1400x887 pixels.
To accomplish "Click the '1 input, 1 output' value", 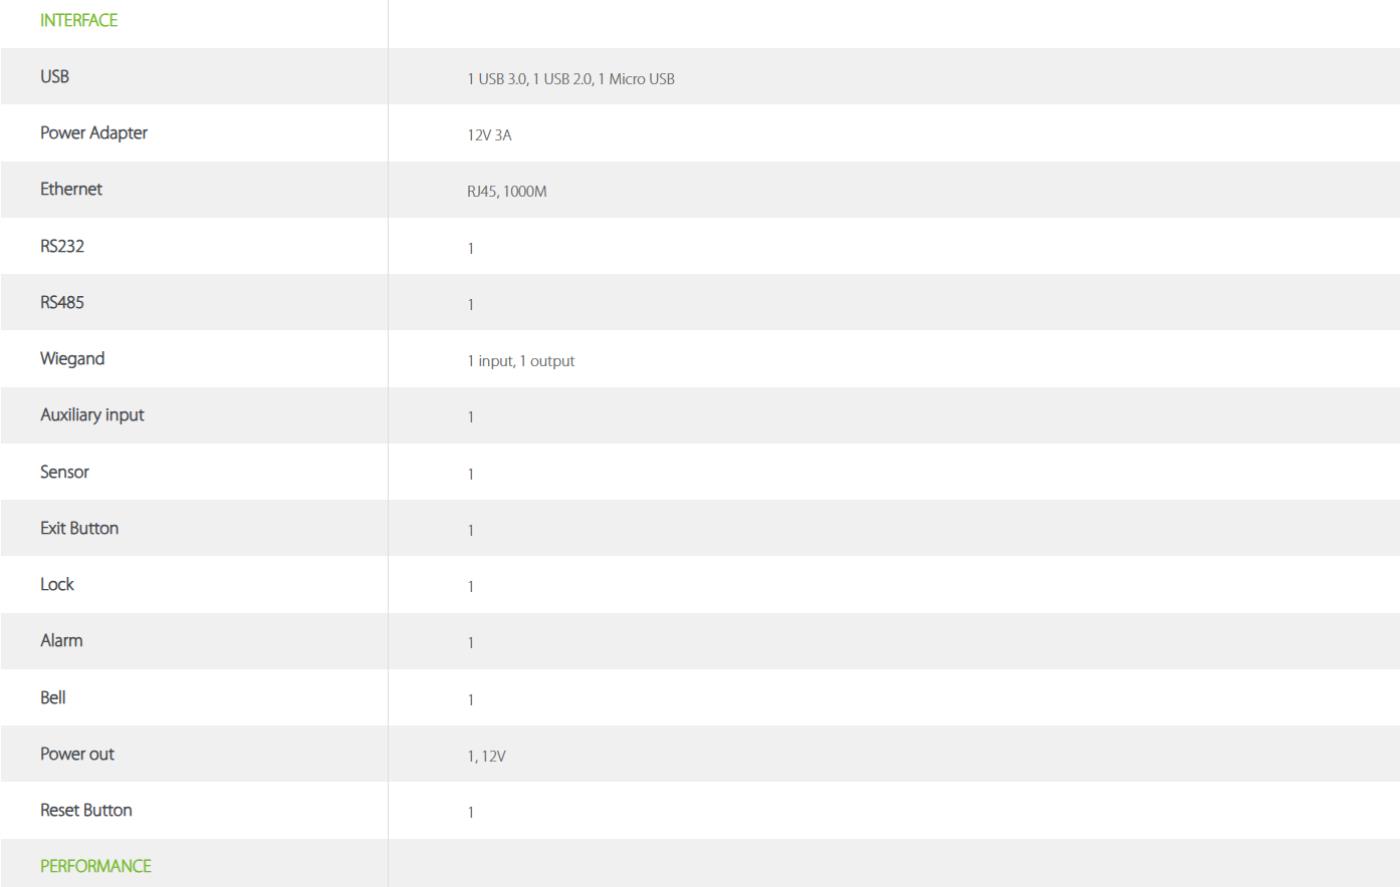I will click(x=521, y=361).
